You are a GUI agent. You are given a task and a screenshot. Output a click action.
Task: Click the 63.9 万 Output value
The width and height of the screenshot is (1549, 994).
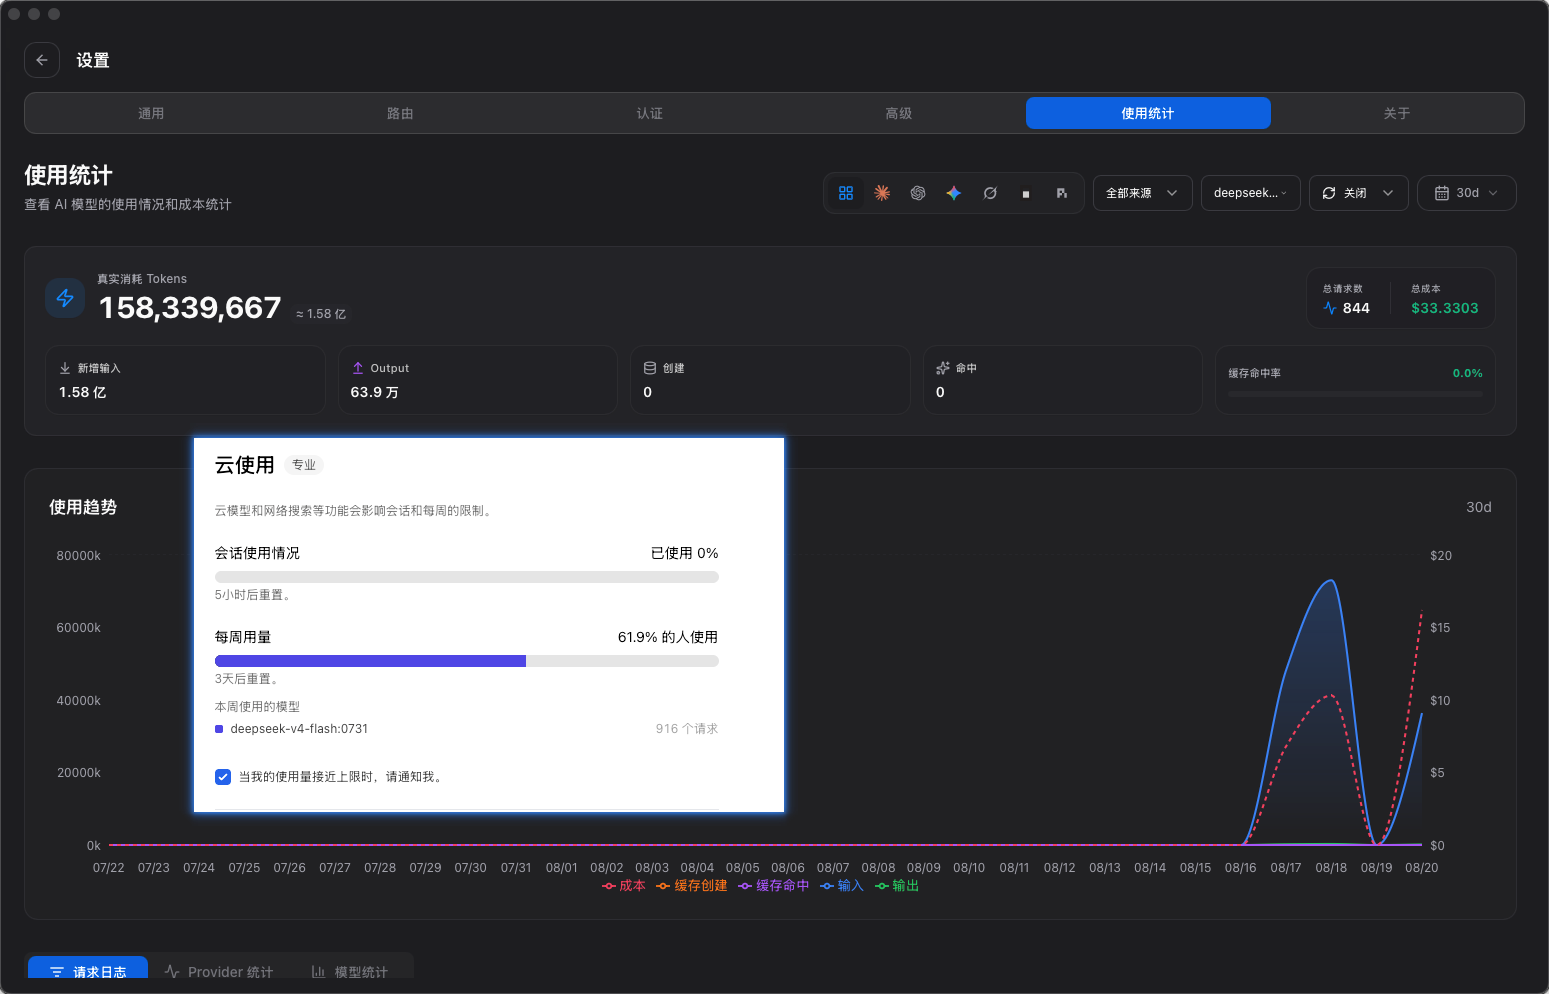(375, 392)
